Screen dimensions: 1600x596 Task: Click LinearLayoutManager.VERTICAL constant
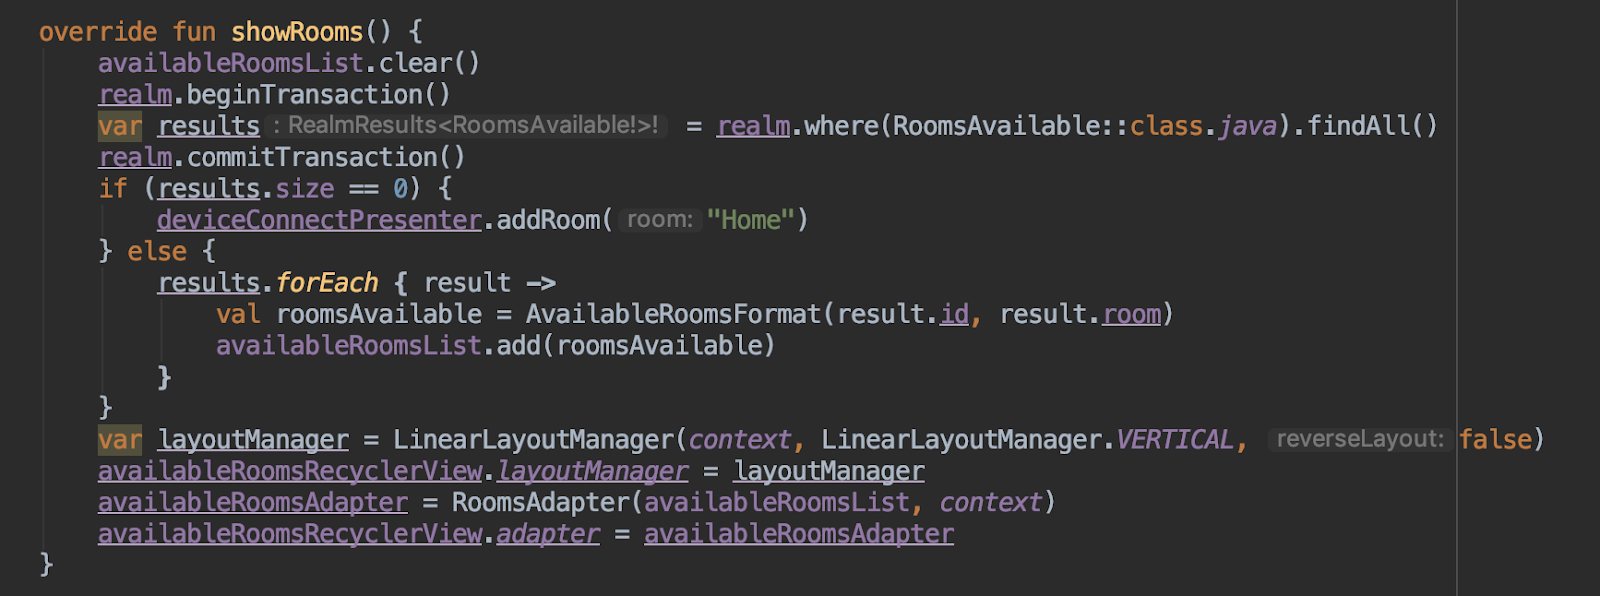tap(1027, 440)
